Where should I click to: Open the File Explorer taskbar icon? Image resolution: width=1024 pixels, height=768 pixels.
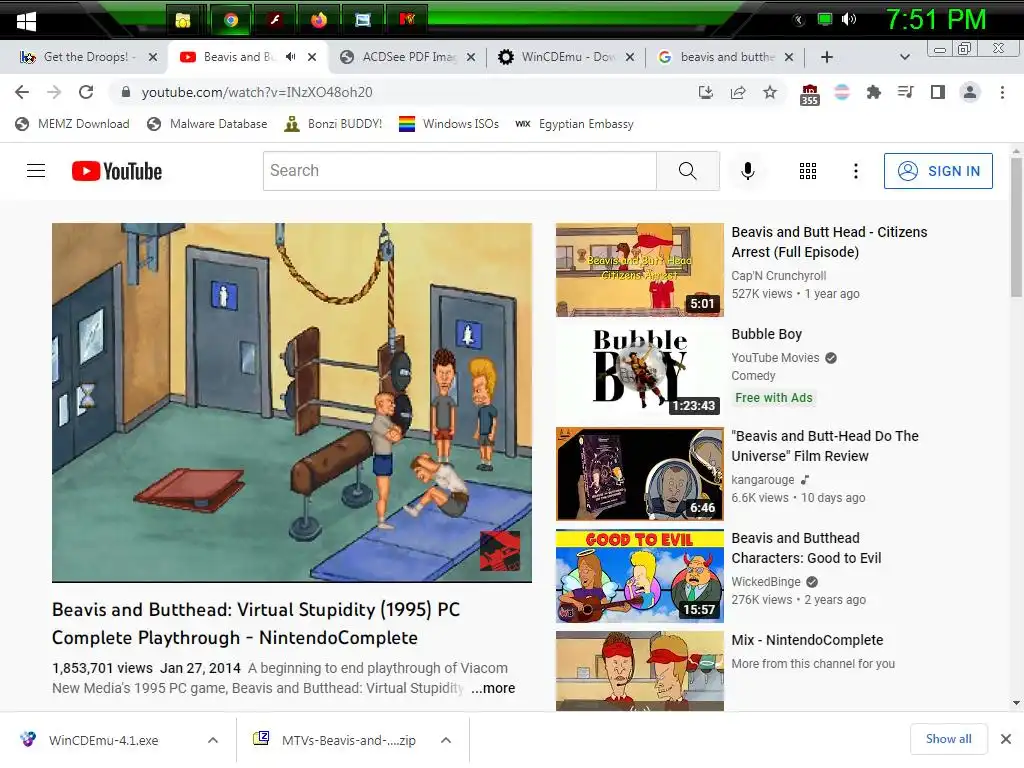point(183,20)
